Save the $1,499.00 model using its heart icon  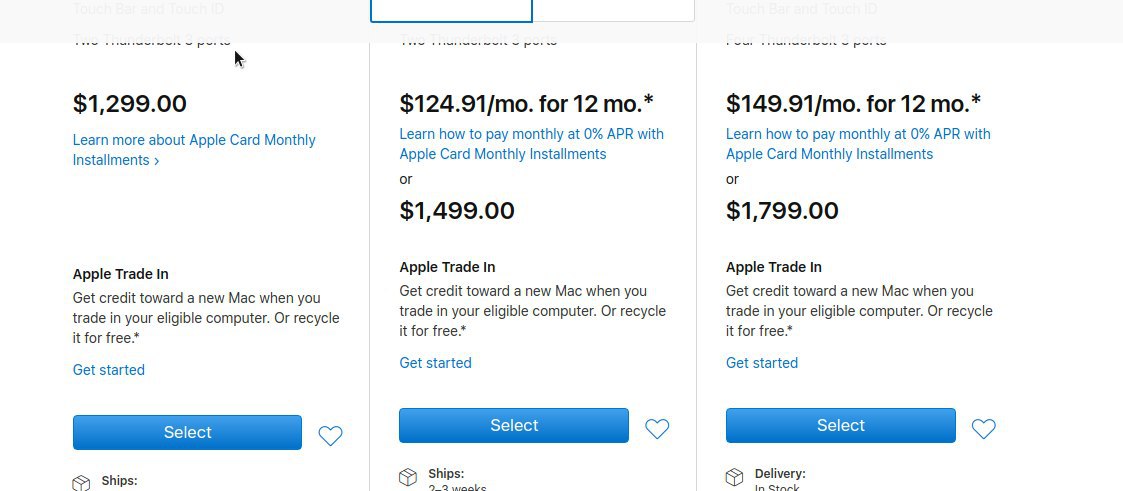(x=657, y=428)
